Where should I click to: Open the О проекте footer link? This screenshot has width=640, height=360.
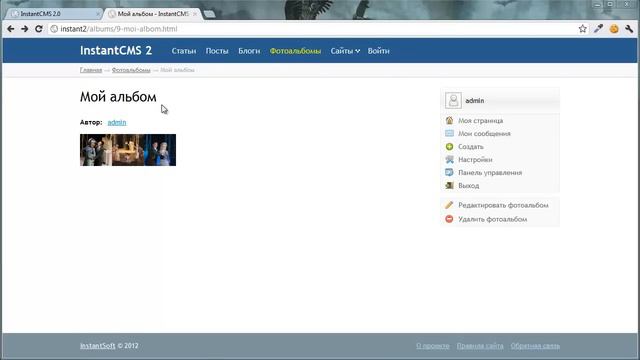(433, 346)
